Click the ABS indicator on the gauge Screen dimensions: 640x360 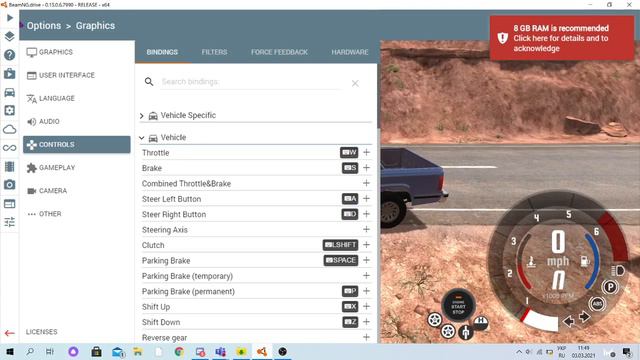[597, 304]
